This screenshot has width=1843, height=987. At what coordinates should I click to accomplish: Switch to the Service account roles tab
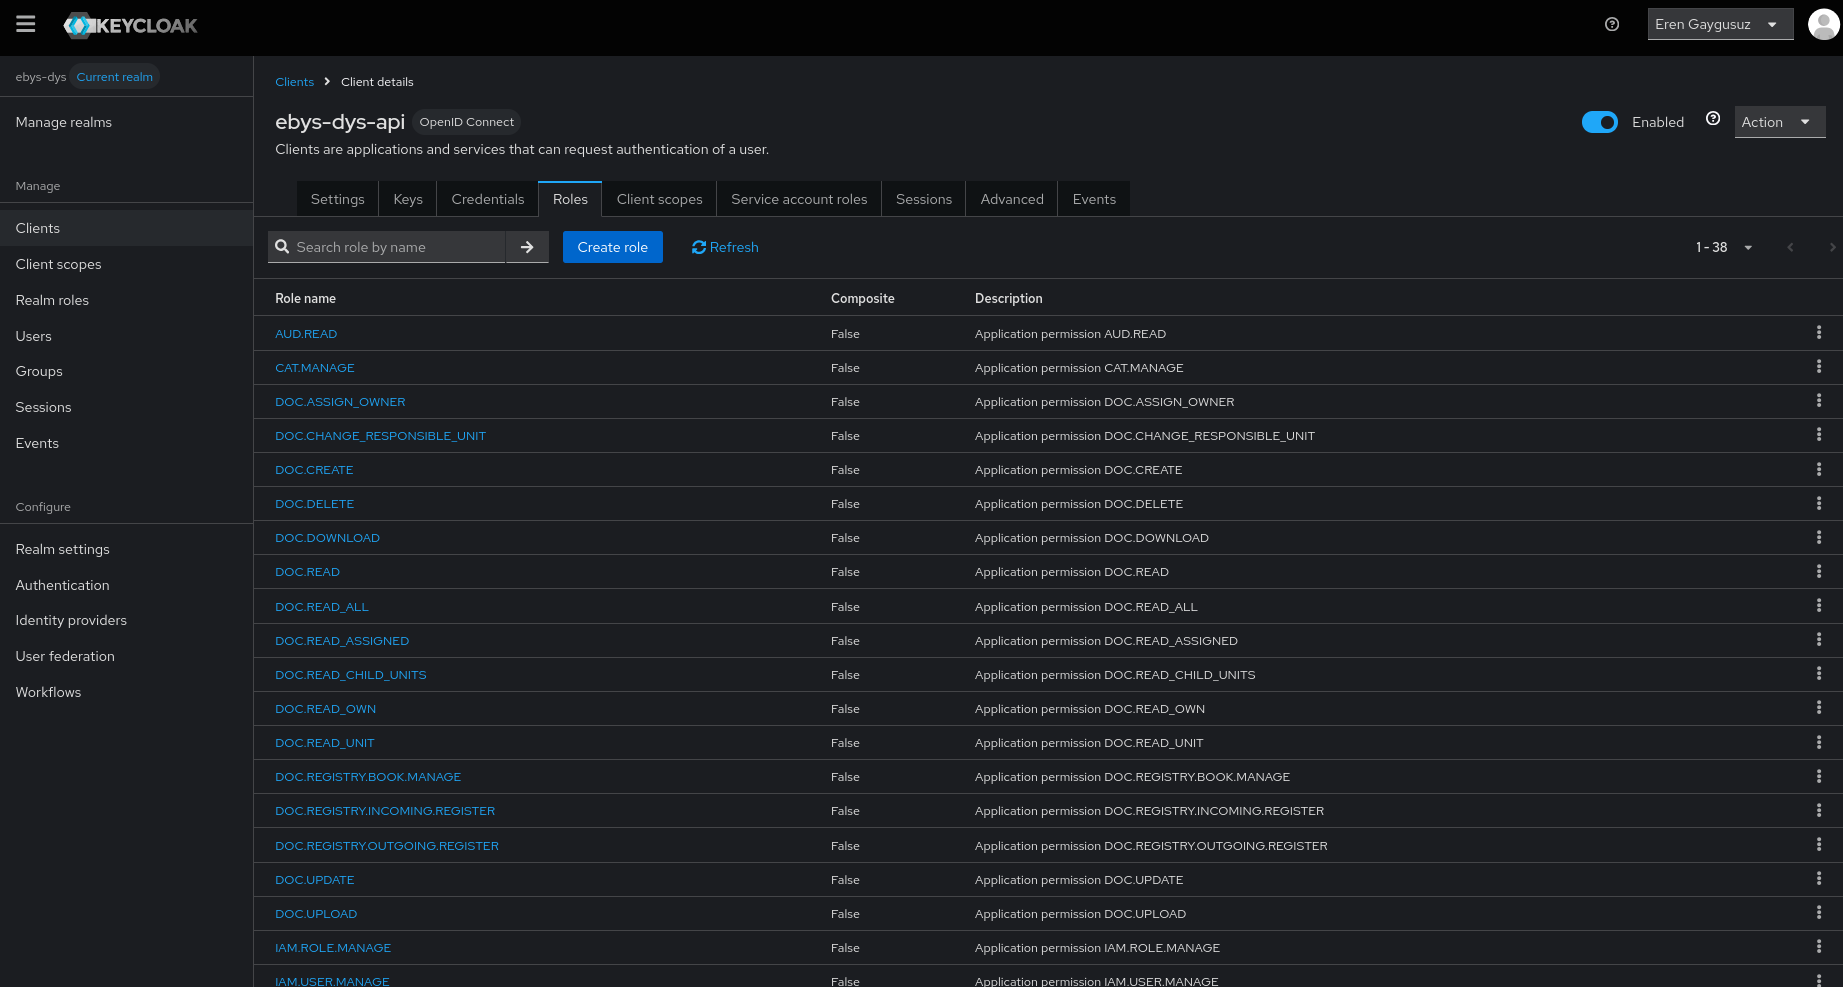coord(799,199)
